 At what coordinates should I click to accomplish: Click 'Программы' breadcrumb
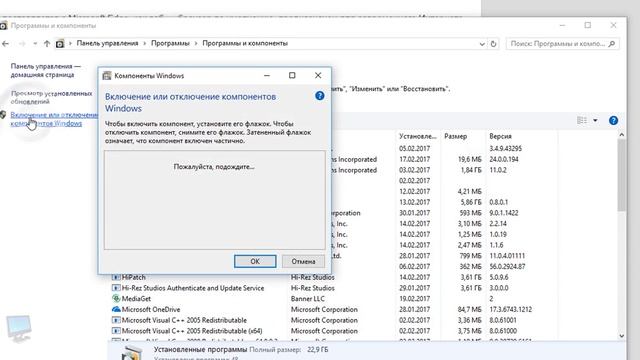point(170,43)
